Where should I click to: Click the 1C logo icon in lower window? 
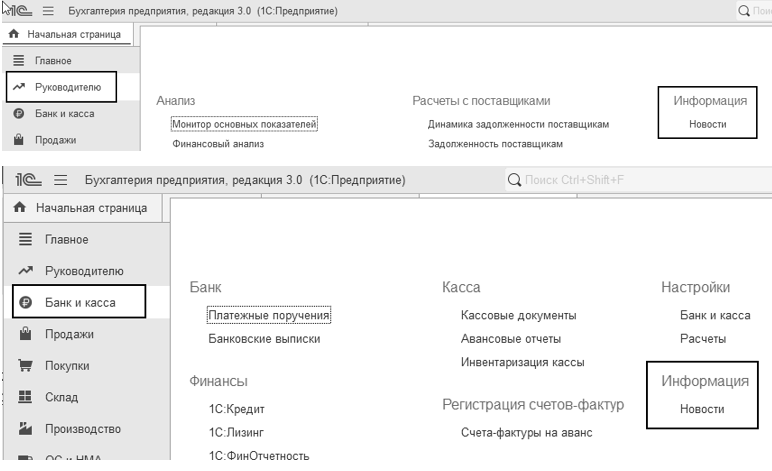coord(28,180)
